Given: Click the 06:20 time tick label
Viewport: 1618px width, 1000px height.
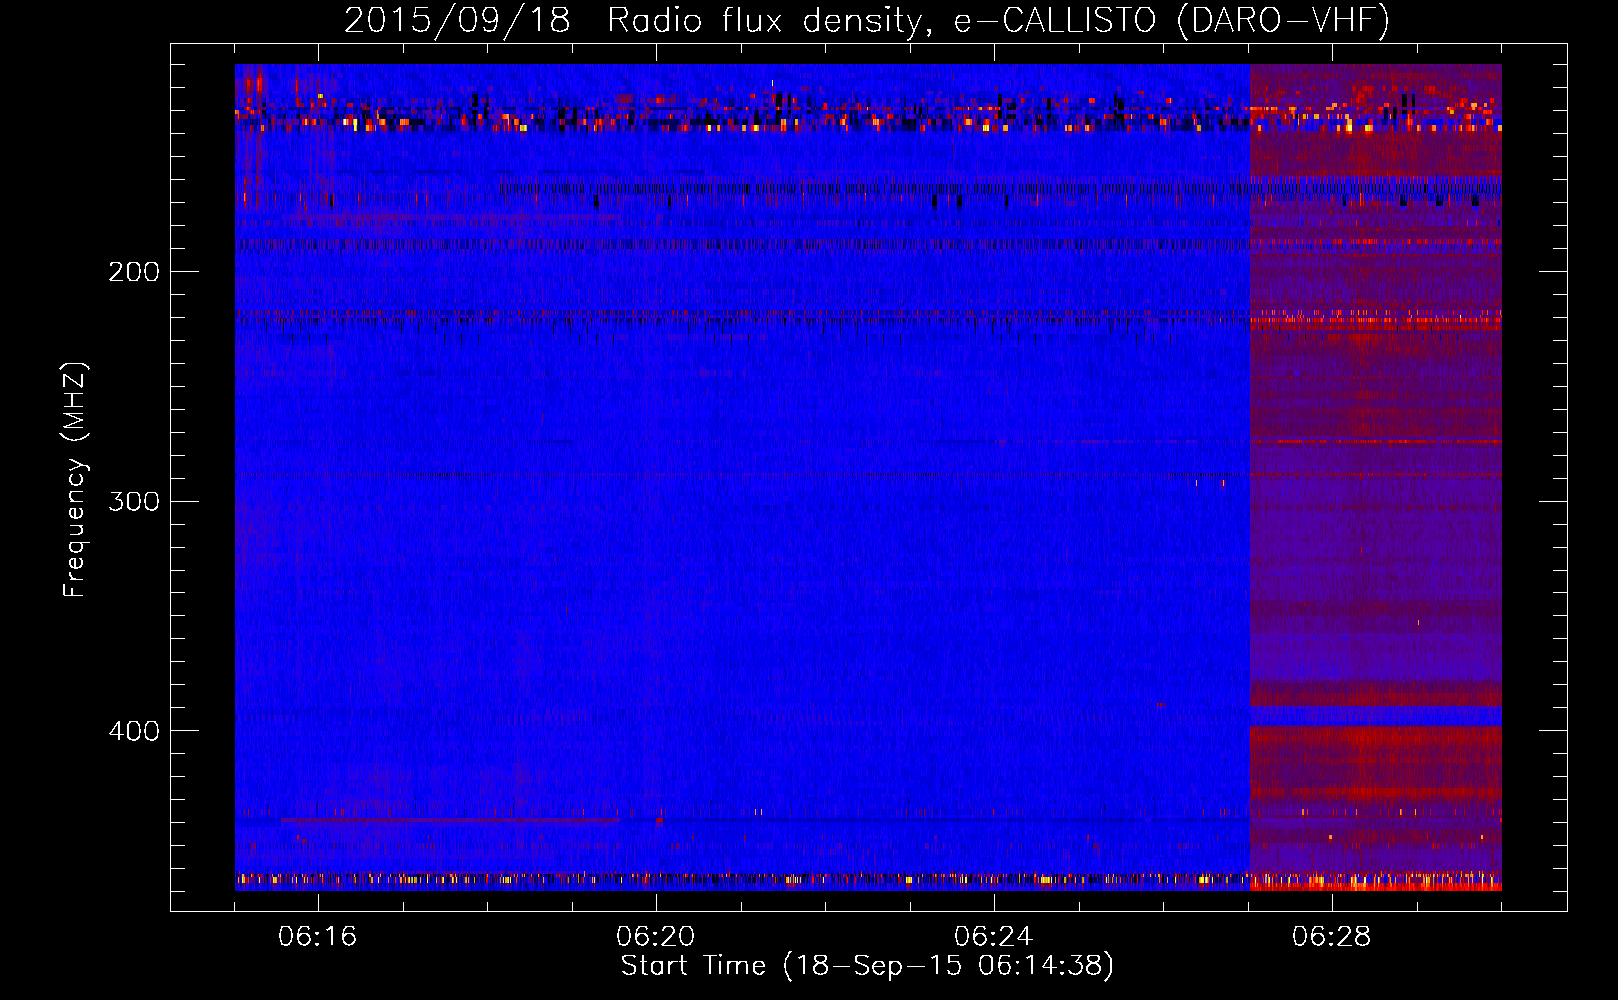Looking at the screenshot, I should coord(656,937).
